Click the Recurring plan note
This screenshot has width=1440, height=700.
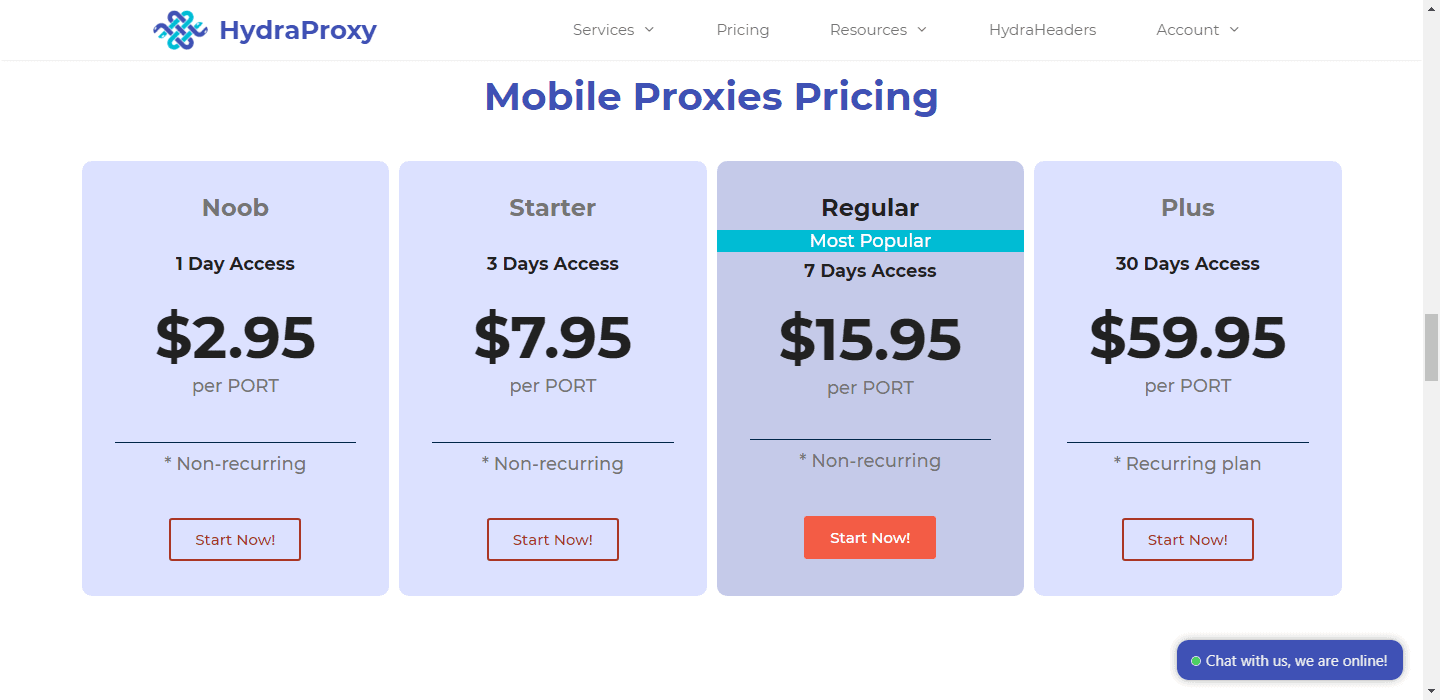[x=1188, y=464]
